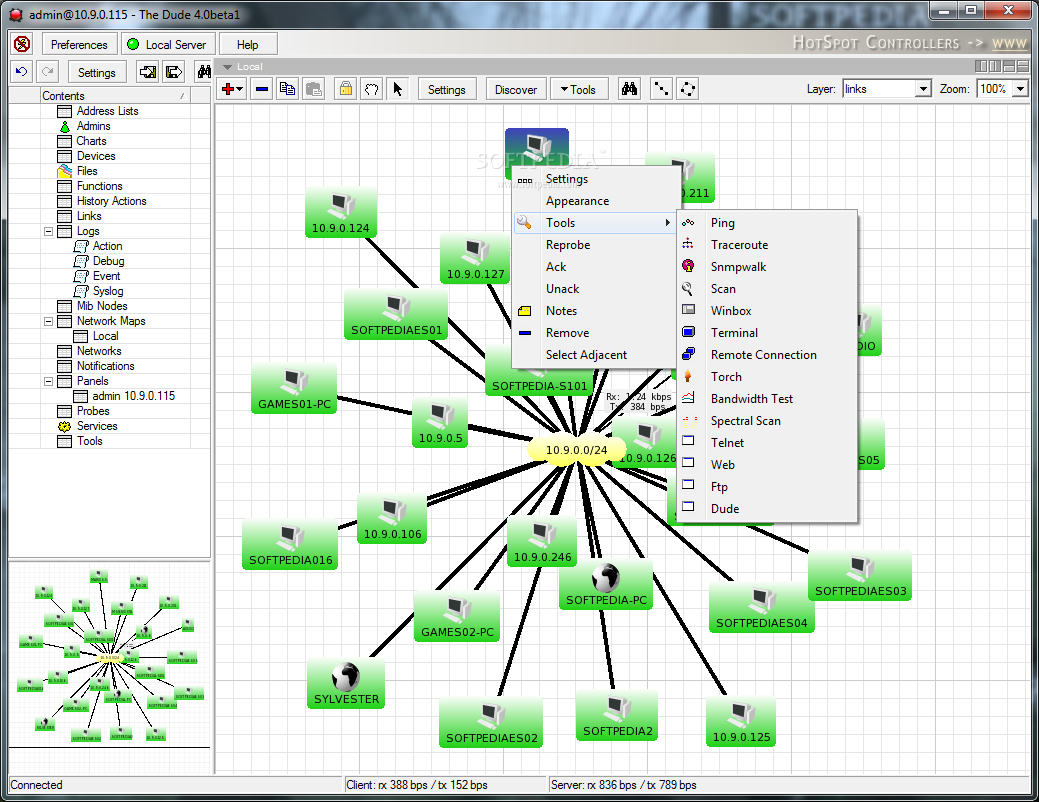Screen dimensions: 1039x802
Task: Click the binoculars icon in map toolbar
Action: coord(629,89)
